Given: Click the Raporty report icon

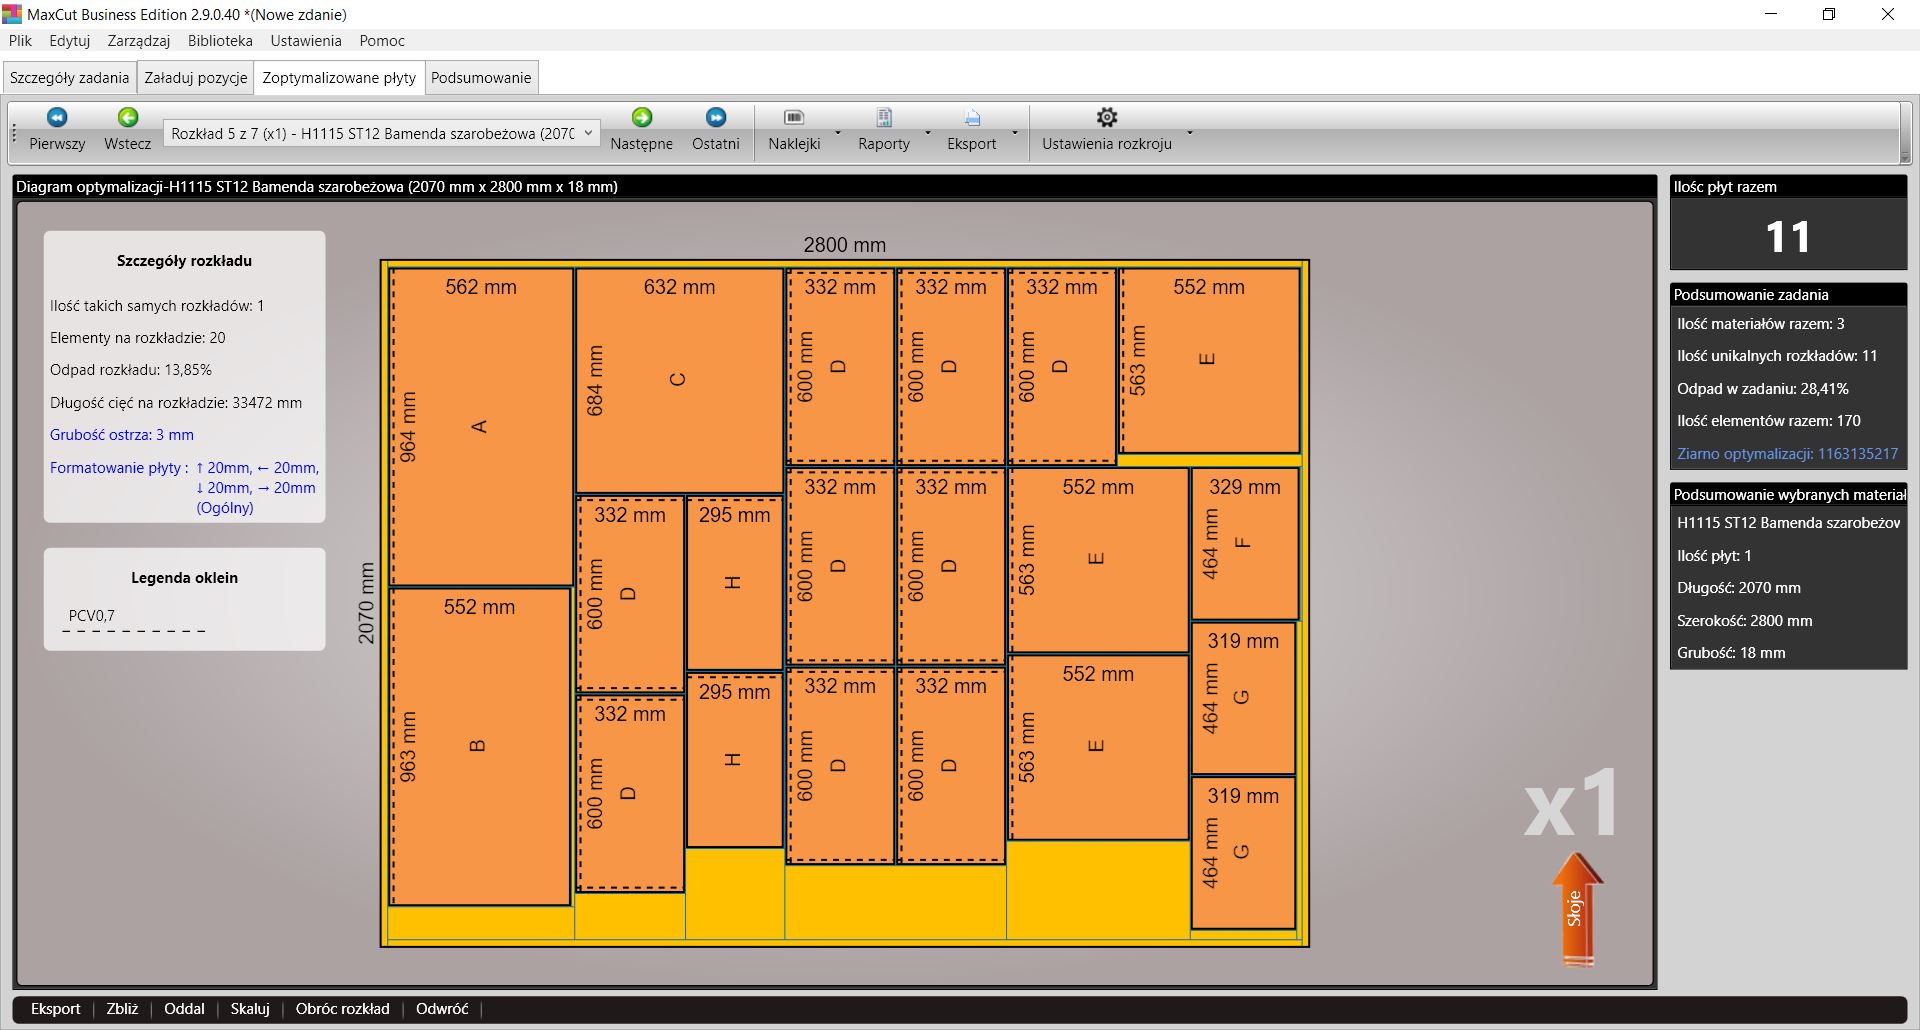Looking at the screenshot, I should click(884, 118).
